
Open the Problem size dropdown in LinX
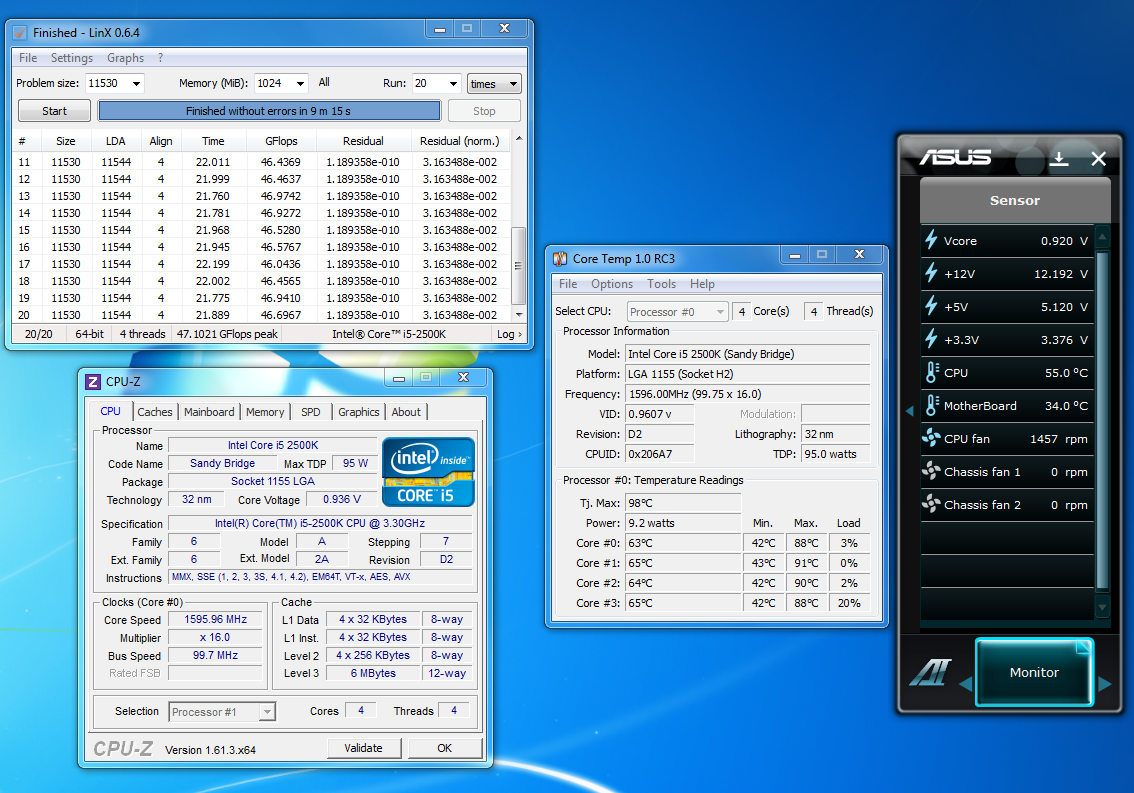click(x=136, y=83)
